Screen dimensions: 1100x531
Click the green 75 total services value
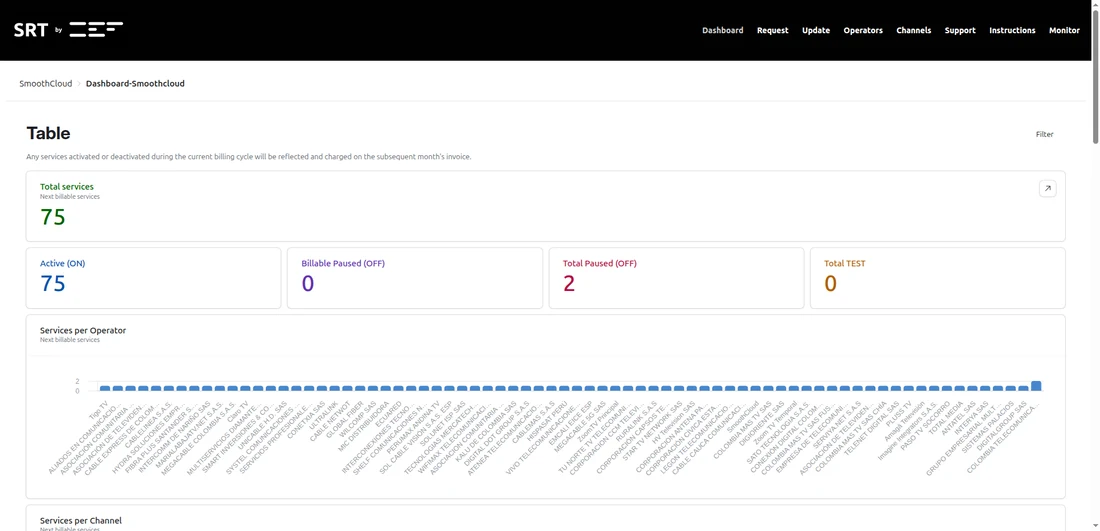click(53, 217)
